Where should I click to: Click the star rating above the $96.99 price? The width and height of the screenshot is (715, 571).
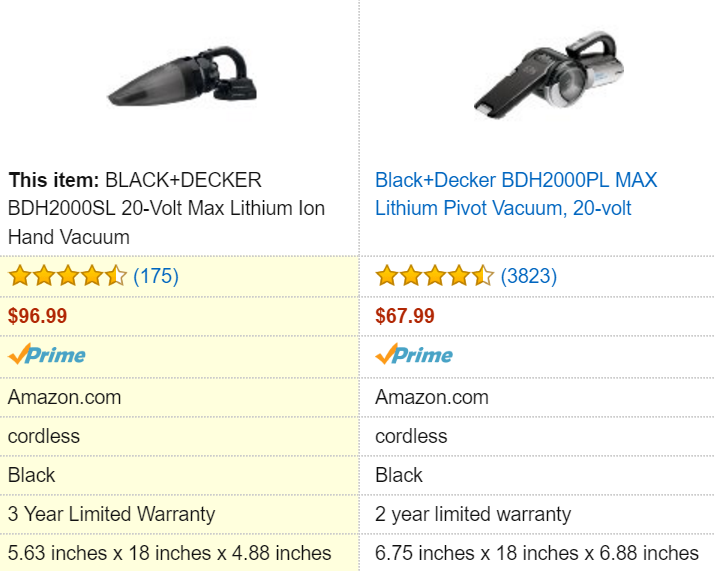(67, 276)
